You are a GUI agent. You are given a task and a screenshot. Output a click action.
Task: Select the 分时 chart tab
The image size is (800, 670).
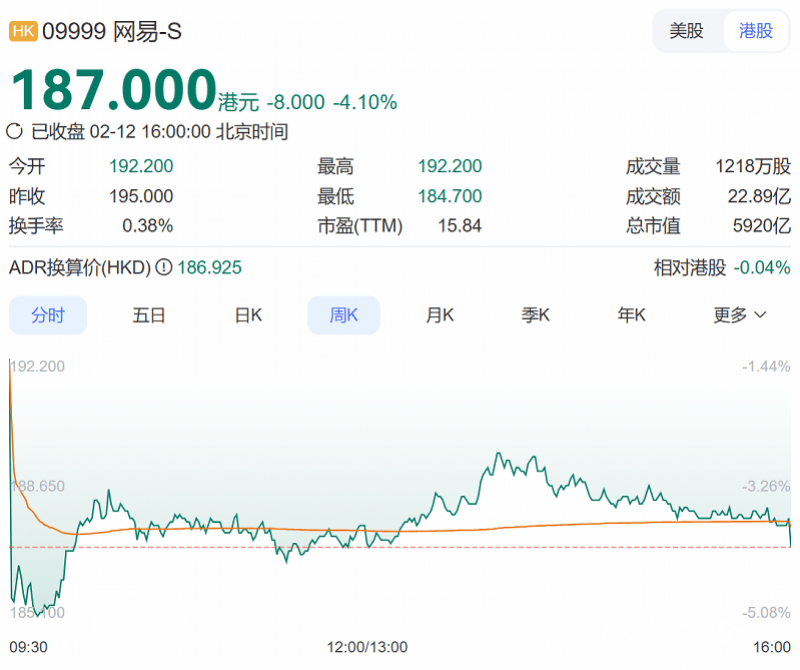tap(47, 315)
